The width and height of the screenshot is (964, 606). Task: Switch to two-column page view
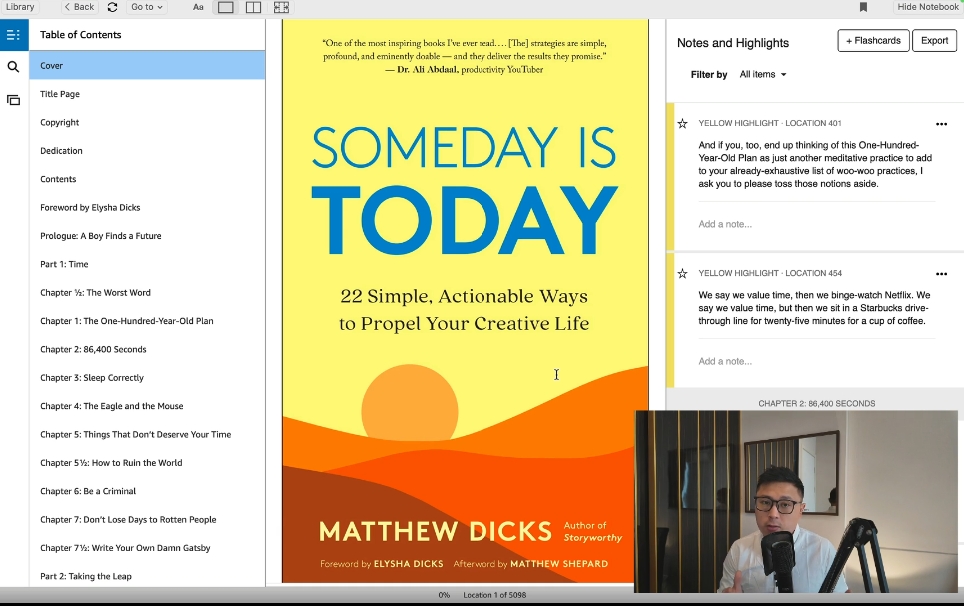click(253, 7)
